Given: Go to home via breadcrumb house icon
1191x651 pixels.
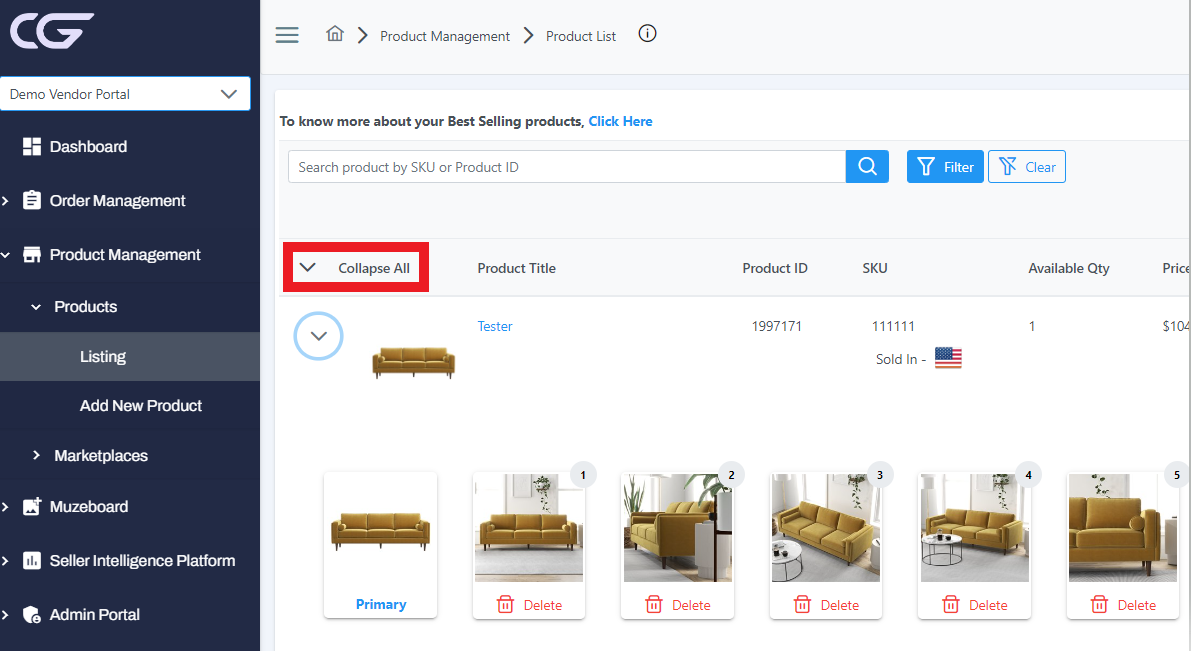Looking at the screenshot, I should tap(335, 34).
